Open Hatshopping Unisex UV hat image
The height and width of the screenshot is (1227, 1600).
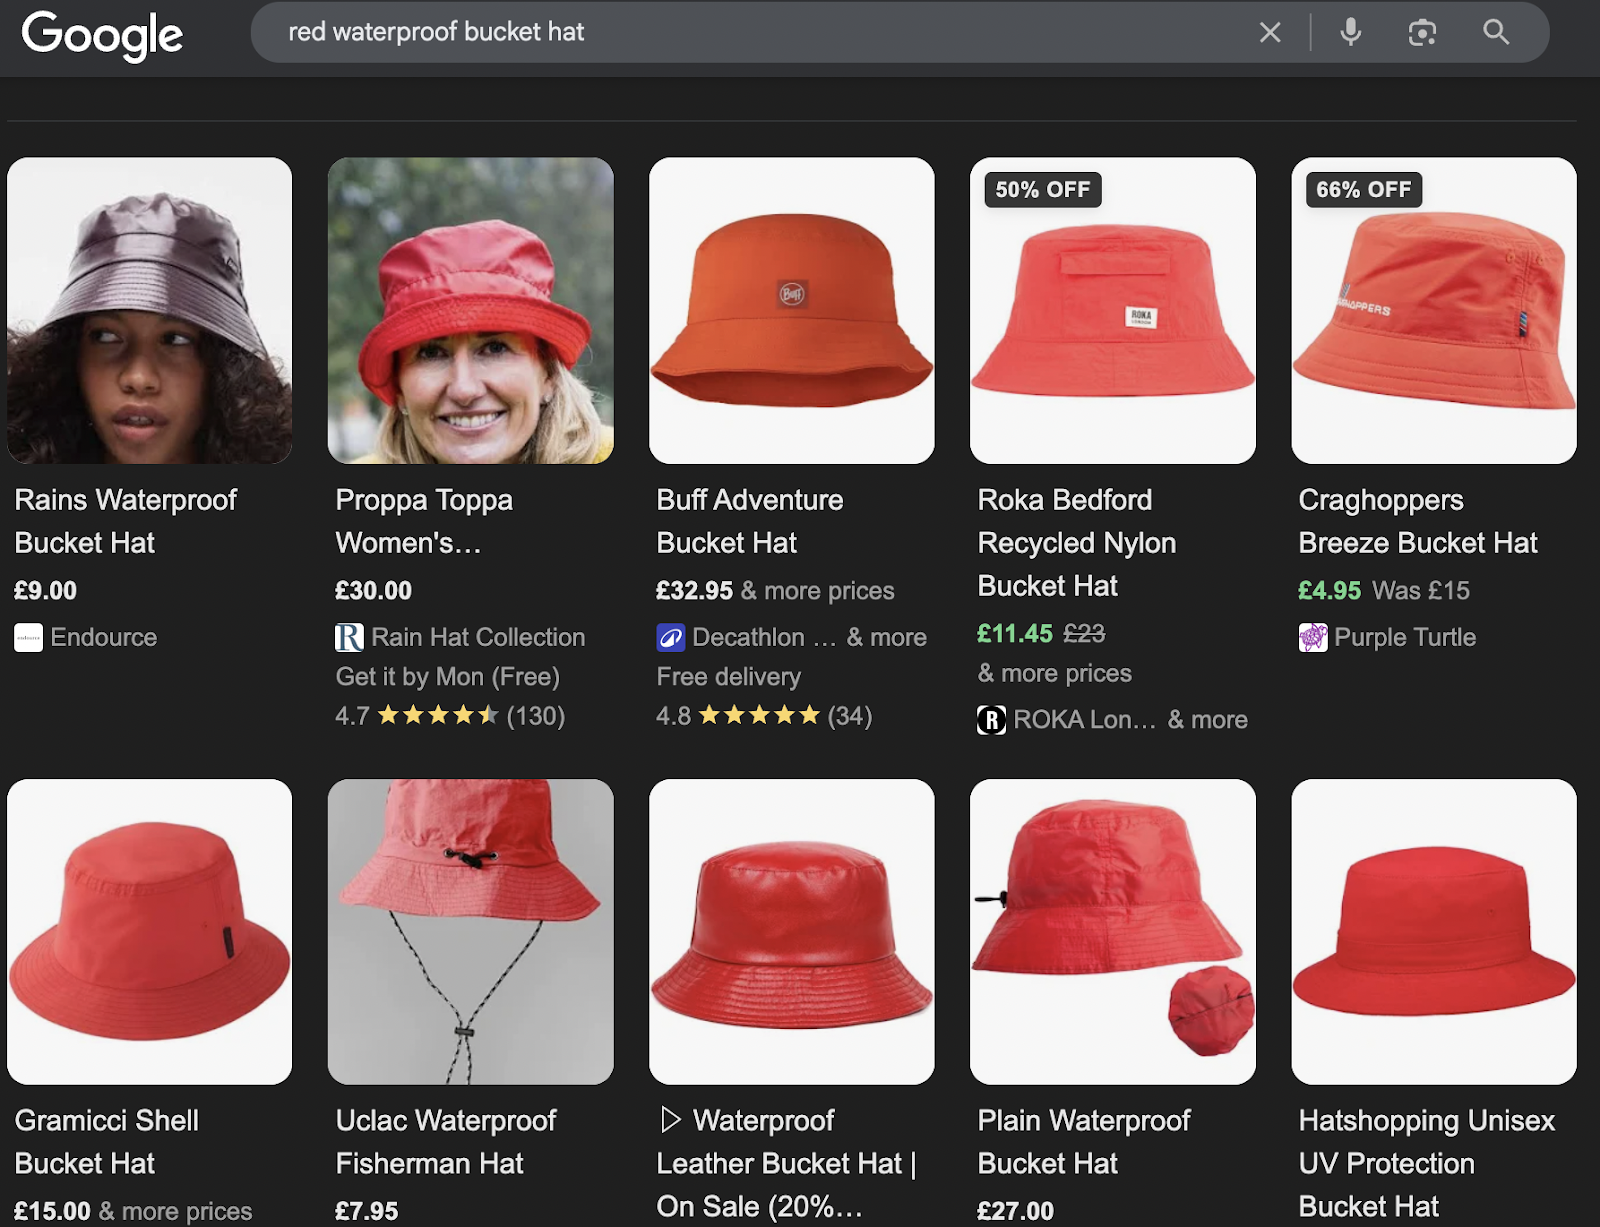click(1434, 932)
